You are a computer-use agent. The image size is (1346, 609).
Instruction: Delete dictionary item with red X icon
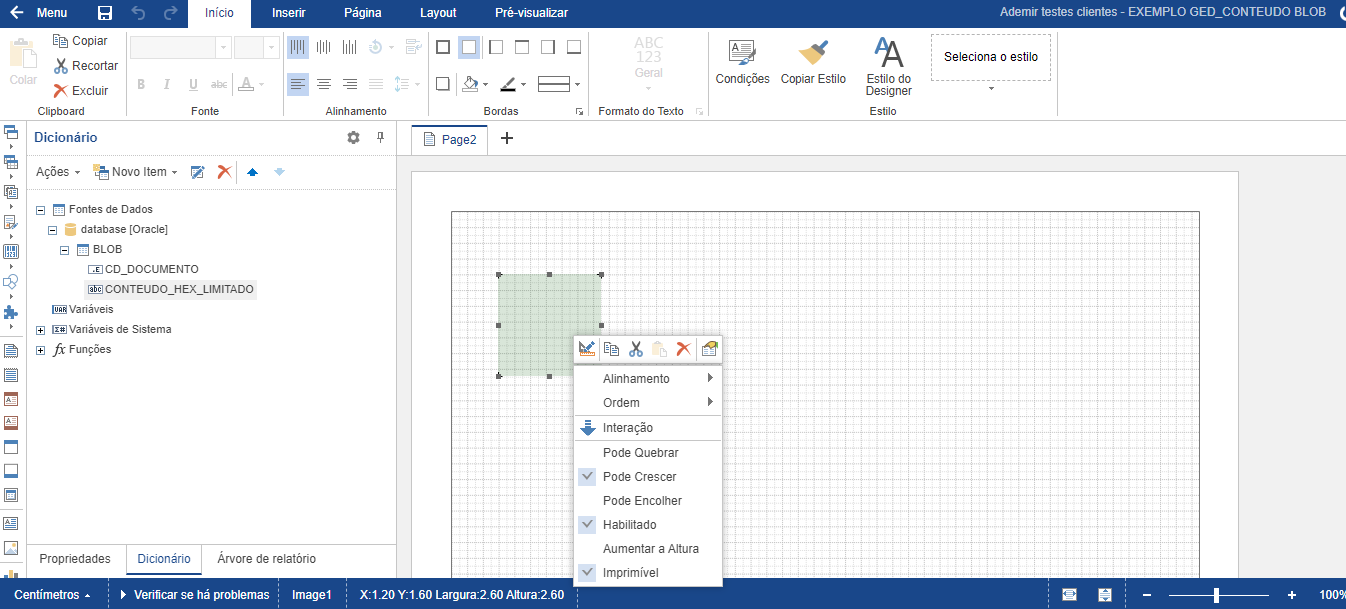(x=225, y=172)
